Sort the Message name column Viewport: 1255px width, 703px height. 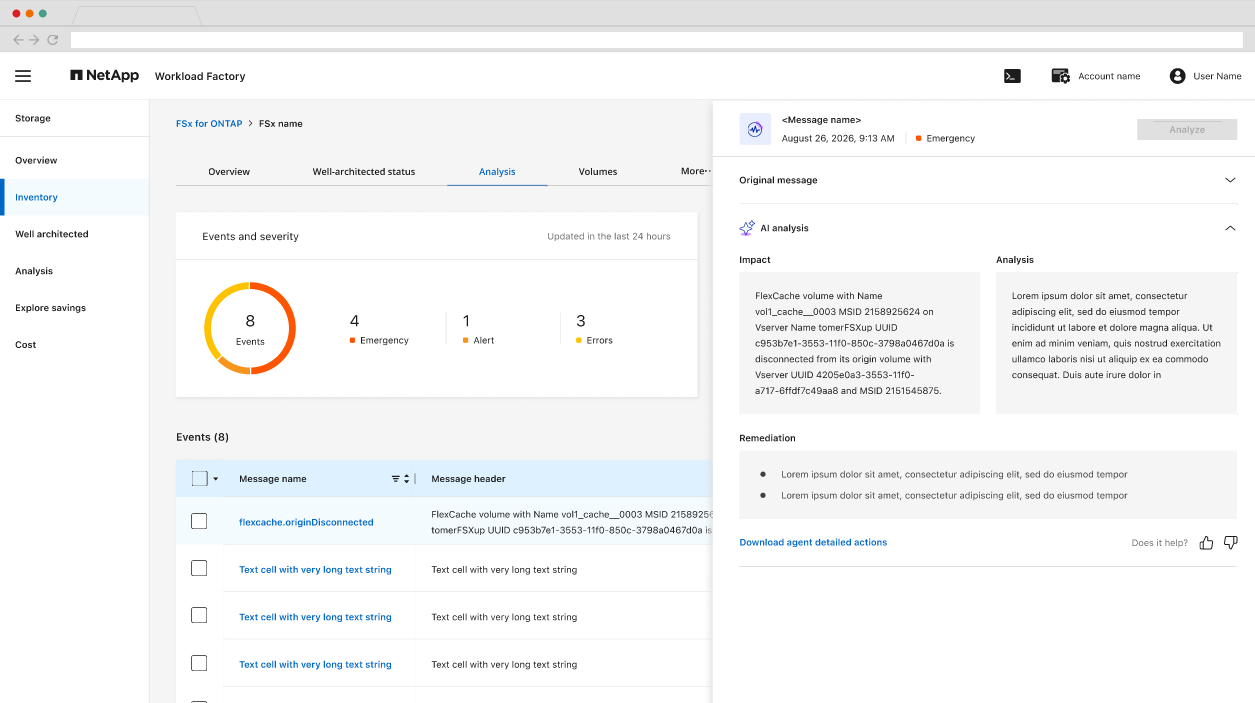406,479
